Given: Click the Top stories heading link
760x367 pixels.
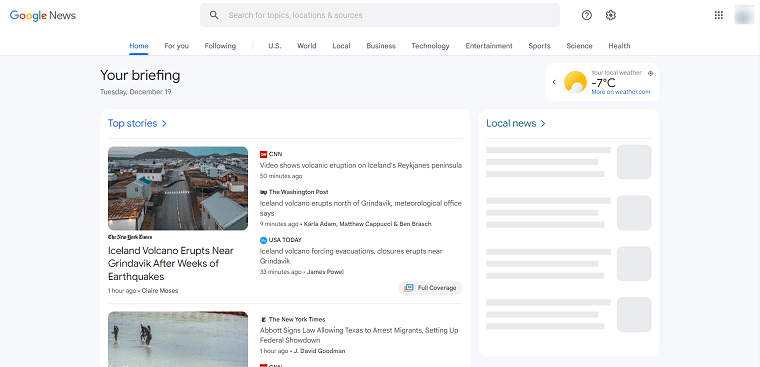Looking at the screenshot, I should coord(132,124).
